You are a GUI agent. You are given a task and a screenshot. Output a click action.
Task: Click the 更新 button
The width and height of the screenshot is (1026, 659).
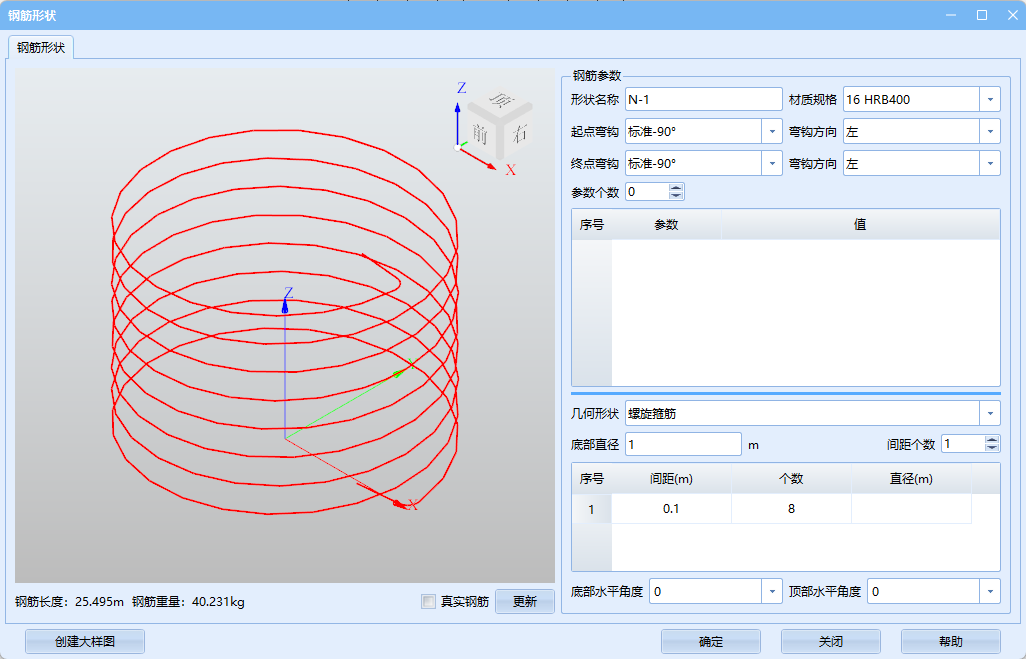coord(525,601)
